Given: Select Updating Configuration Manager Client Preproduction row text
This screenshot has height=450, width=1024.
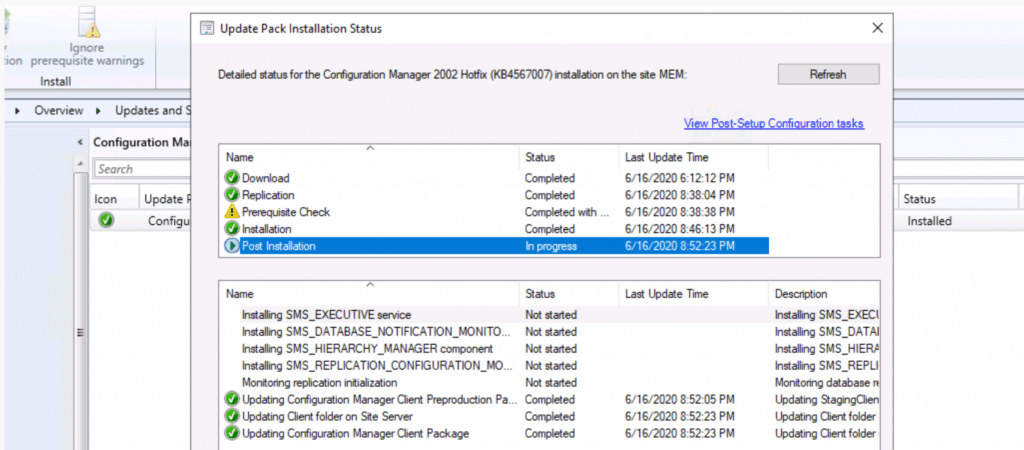Looking at the screenshot, I should click(379, 399).
